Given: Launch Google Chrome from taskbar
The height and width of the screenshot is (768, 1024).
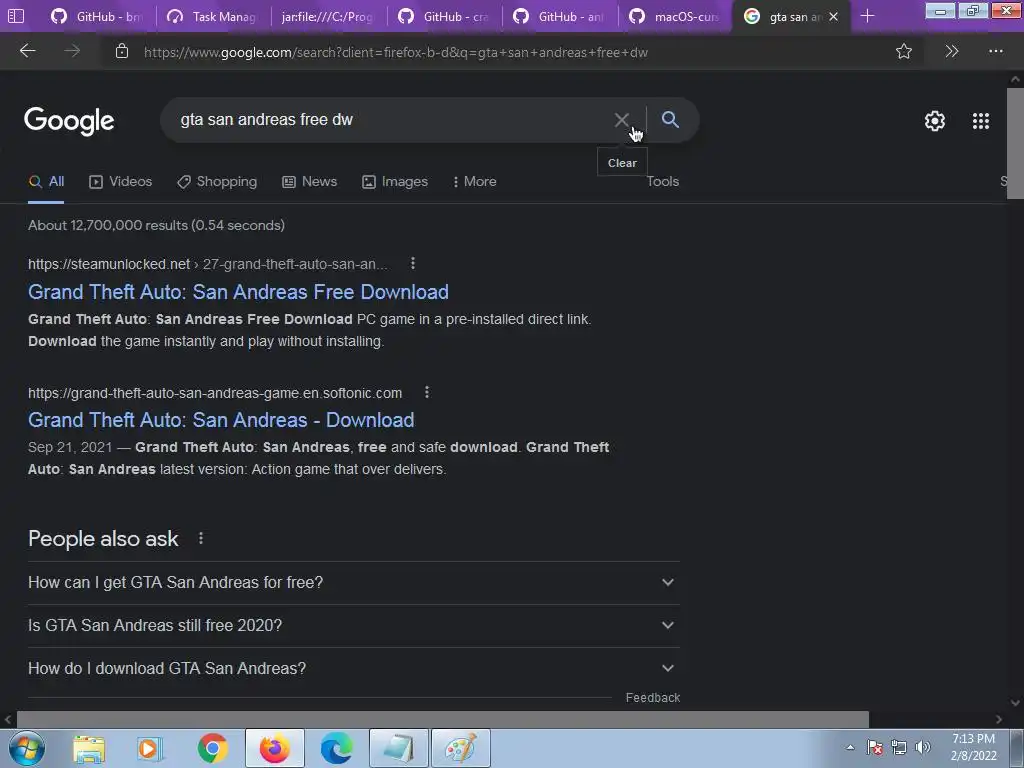Looking at the screenshot, I should (x=212, y=748).
